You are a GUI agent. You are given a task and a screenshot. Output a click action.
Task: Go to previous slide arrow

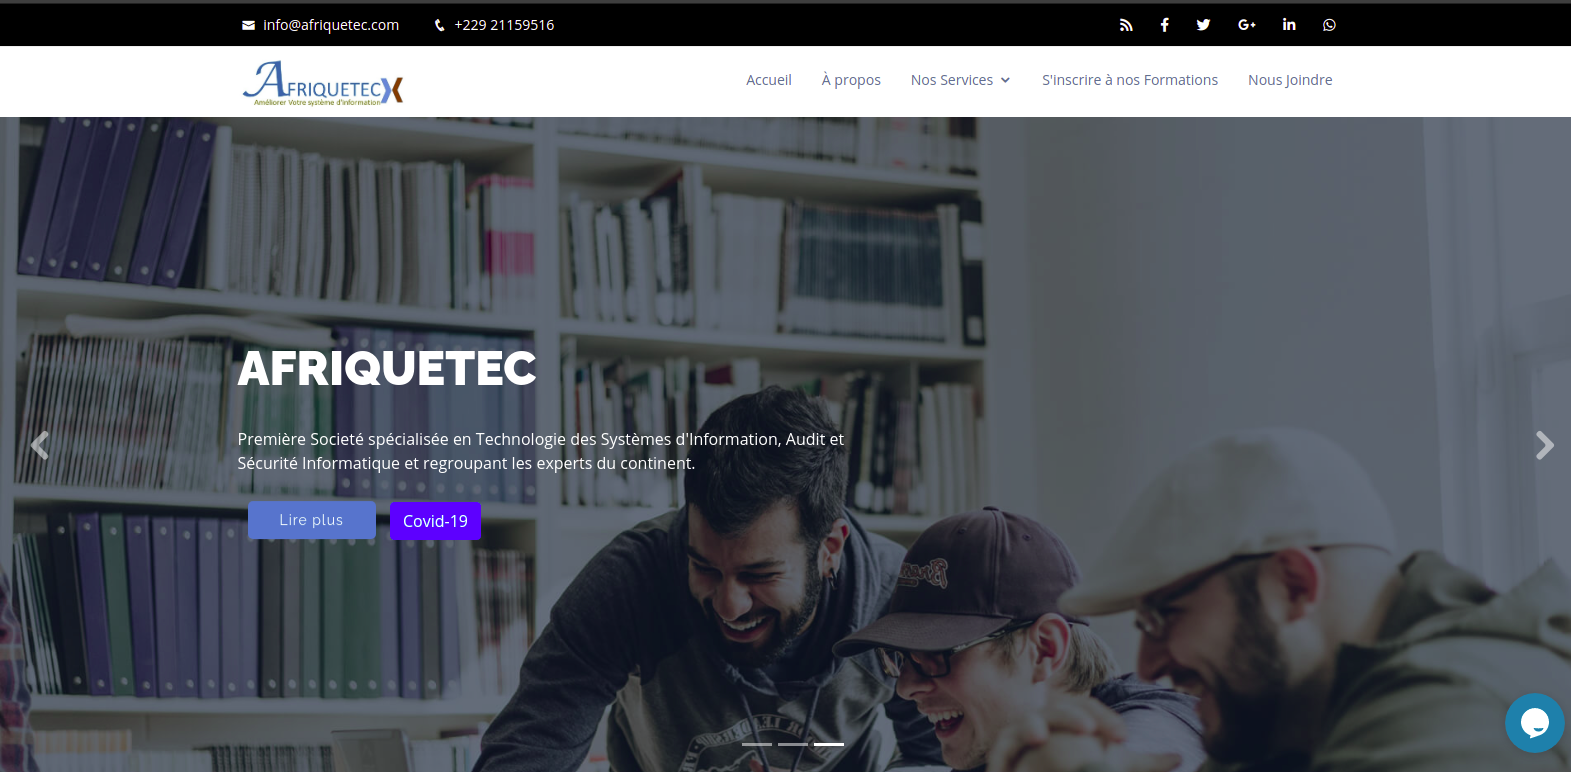pos(40,445)
